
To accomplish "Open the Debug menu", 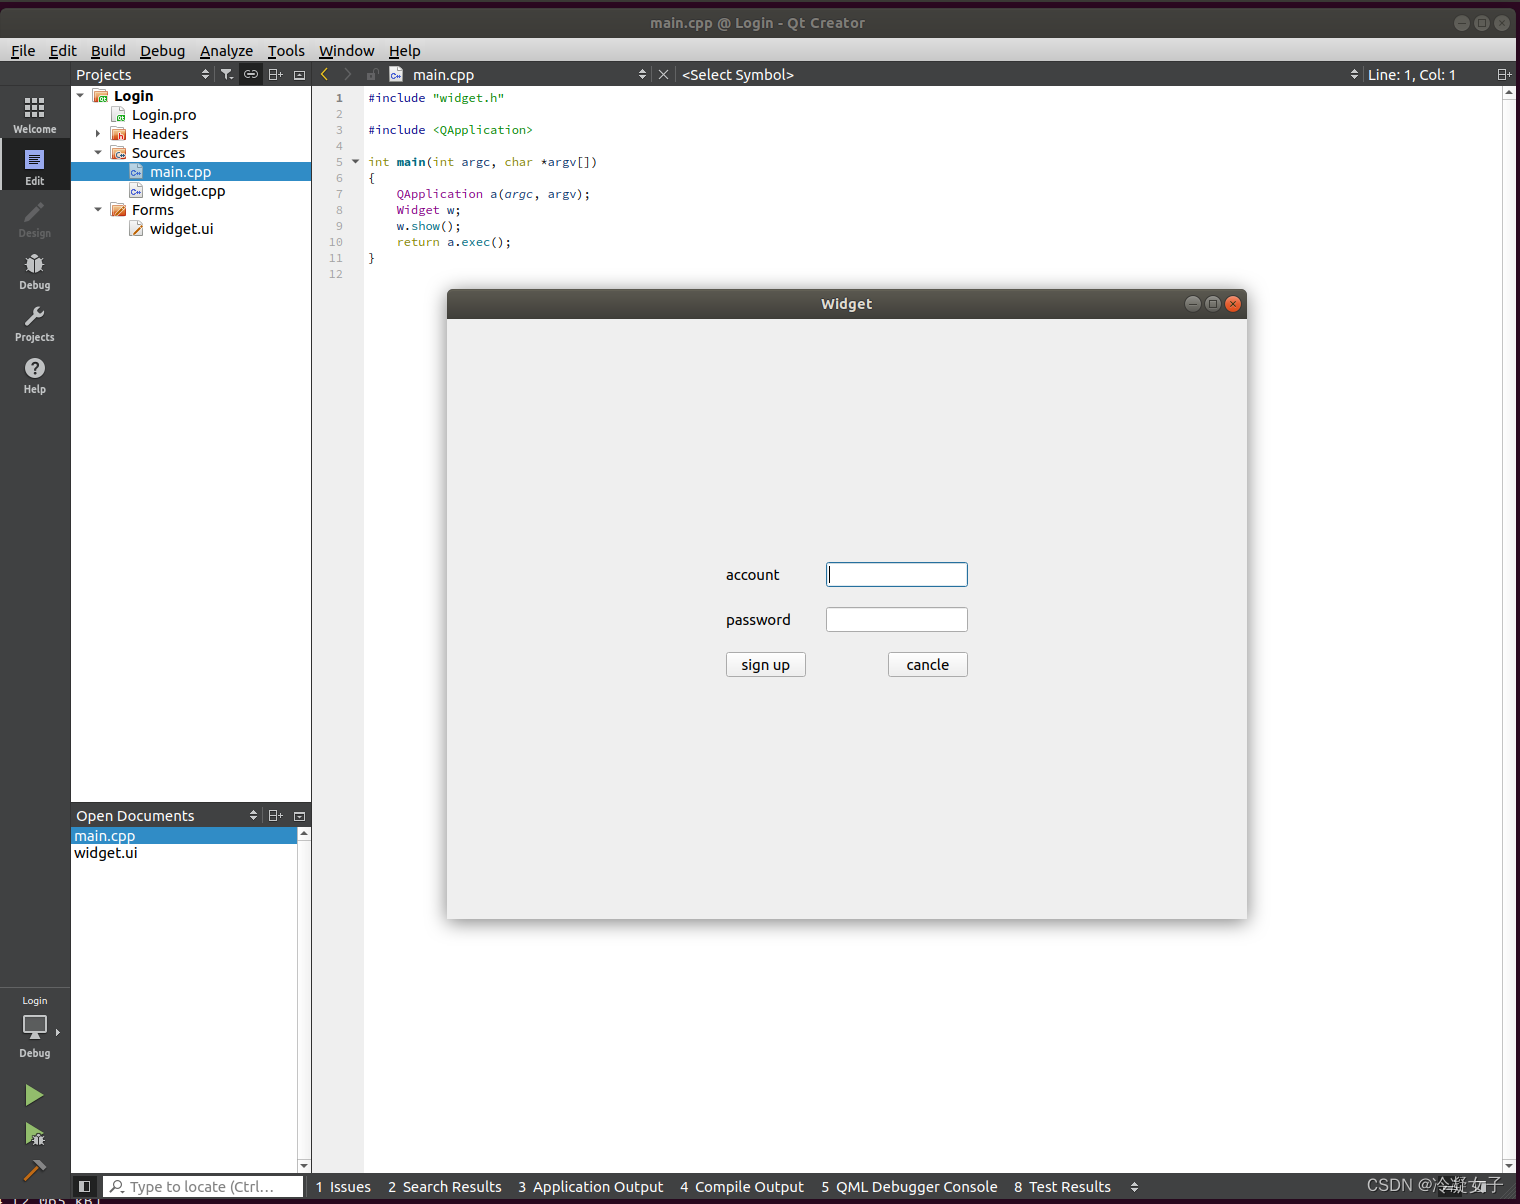I will coord(162,50).
